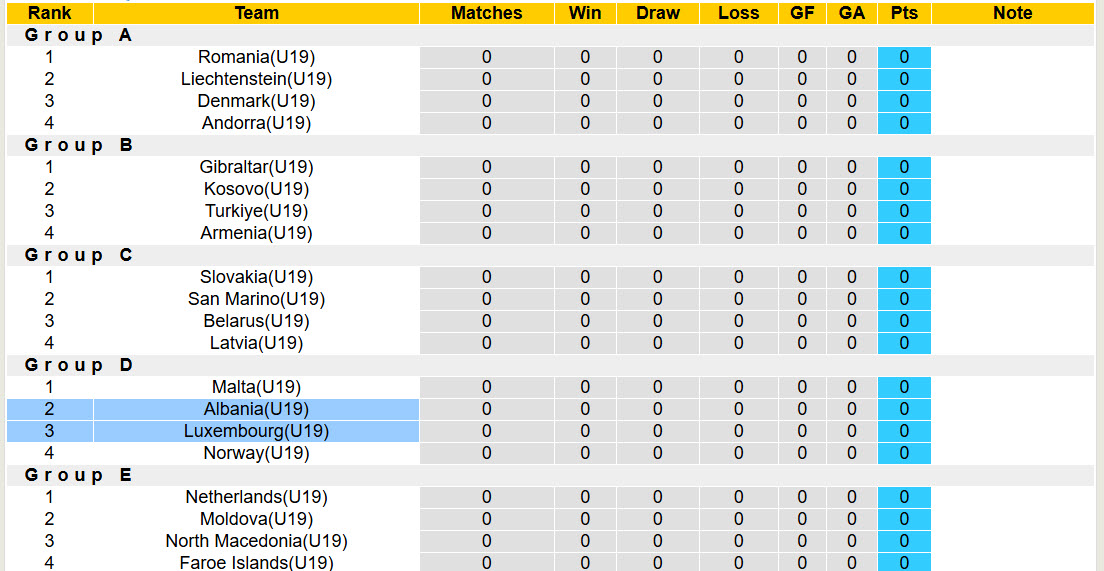Viewport: 1104px width, 571px height.
Task: Select Denmark(U19) in Group A
Action: coord(256,101)
